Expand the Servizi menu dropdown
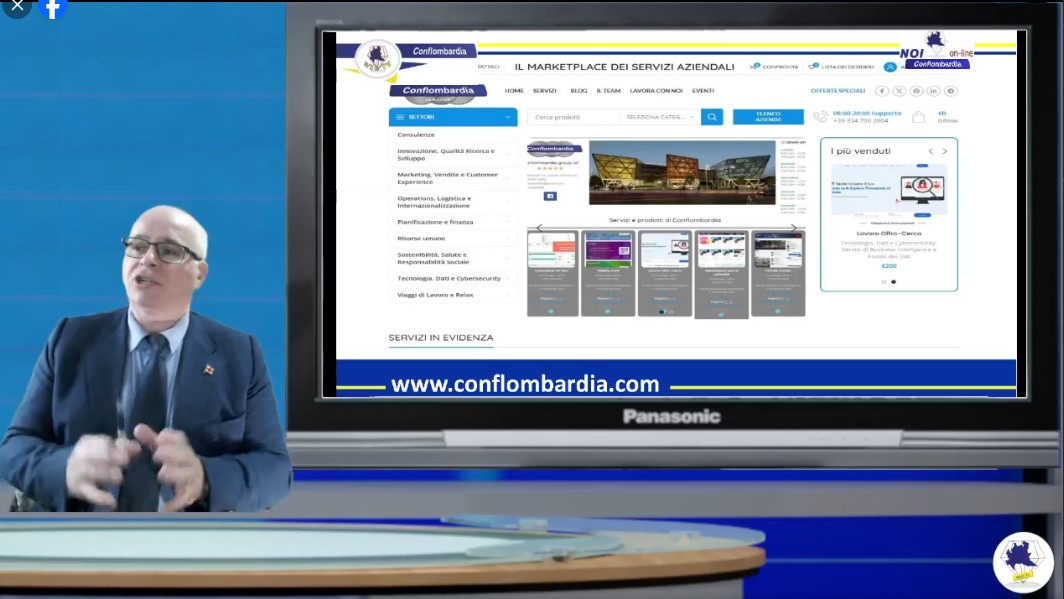This screenshot has width=1064, height=599. (x=546, y=91)
